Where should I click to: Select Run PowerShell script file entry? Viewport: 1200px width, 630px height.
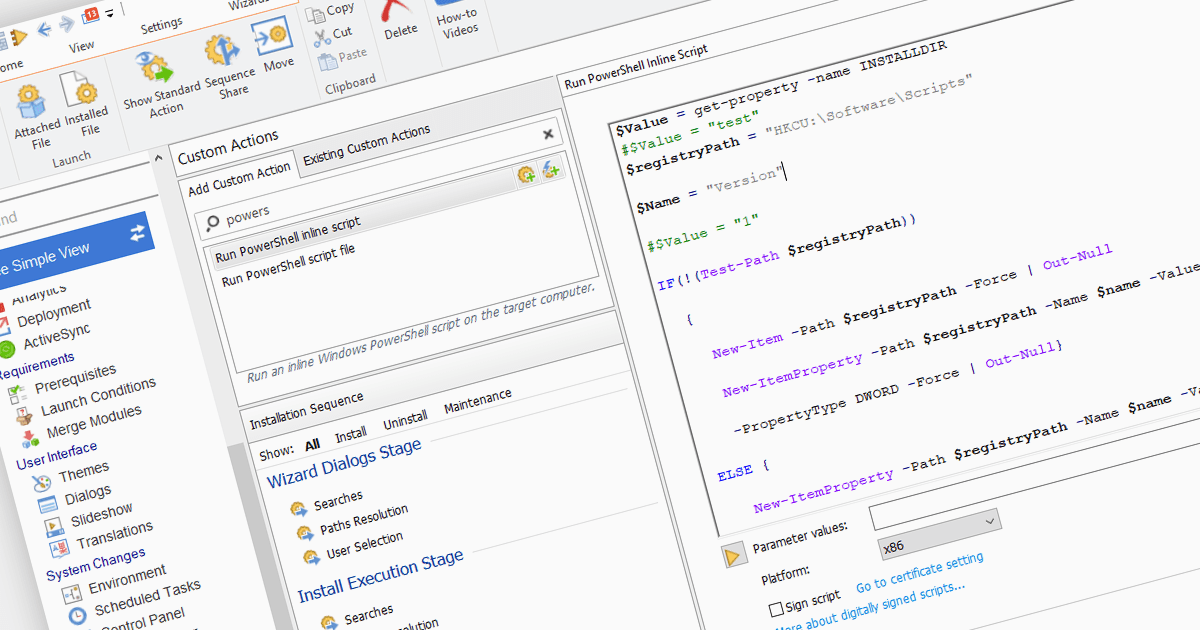pyautogui.click(x=288, y=264)
